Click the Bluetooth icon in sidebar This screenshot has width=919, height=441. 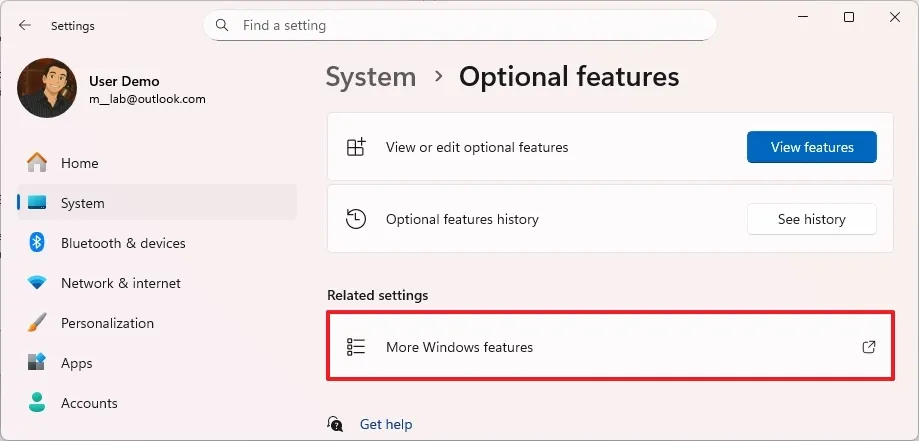[x=37, y=242]
